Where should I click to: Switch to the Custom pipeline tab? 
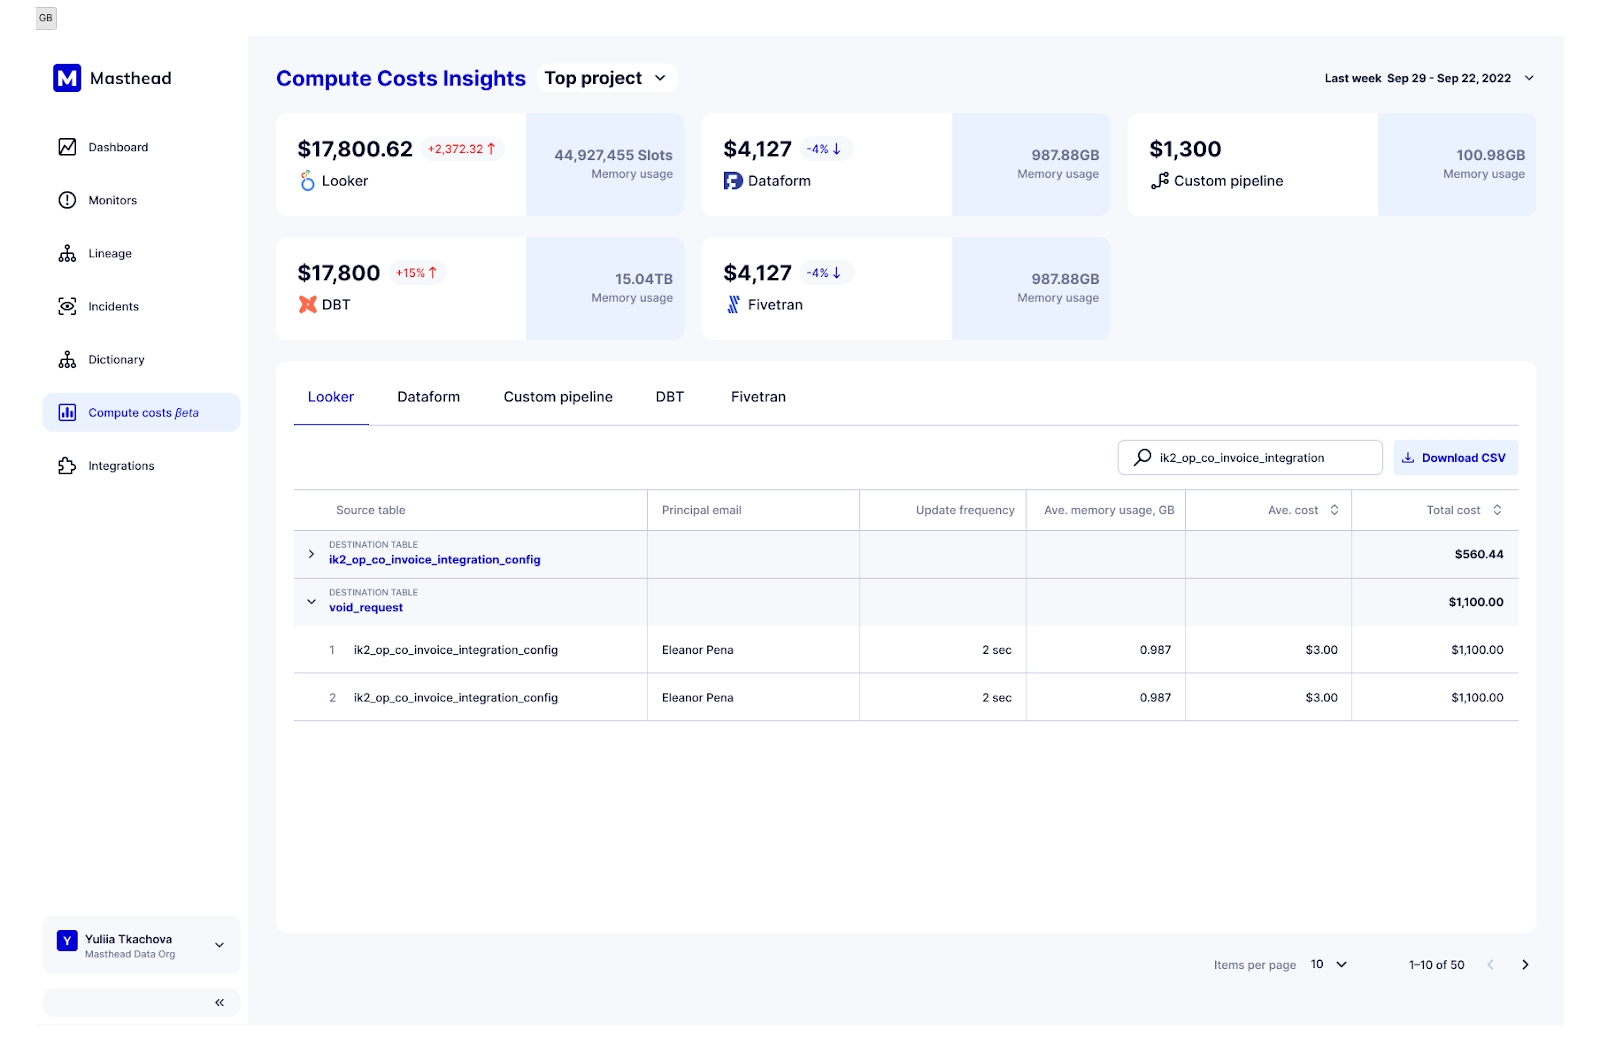pyautogui.click(x=558, y=397)
